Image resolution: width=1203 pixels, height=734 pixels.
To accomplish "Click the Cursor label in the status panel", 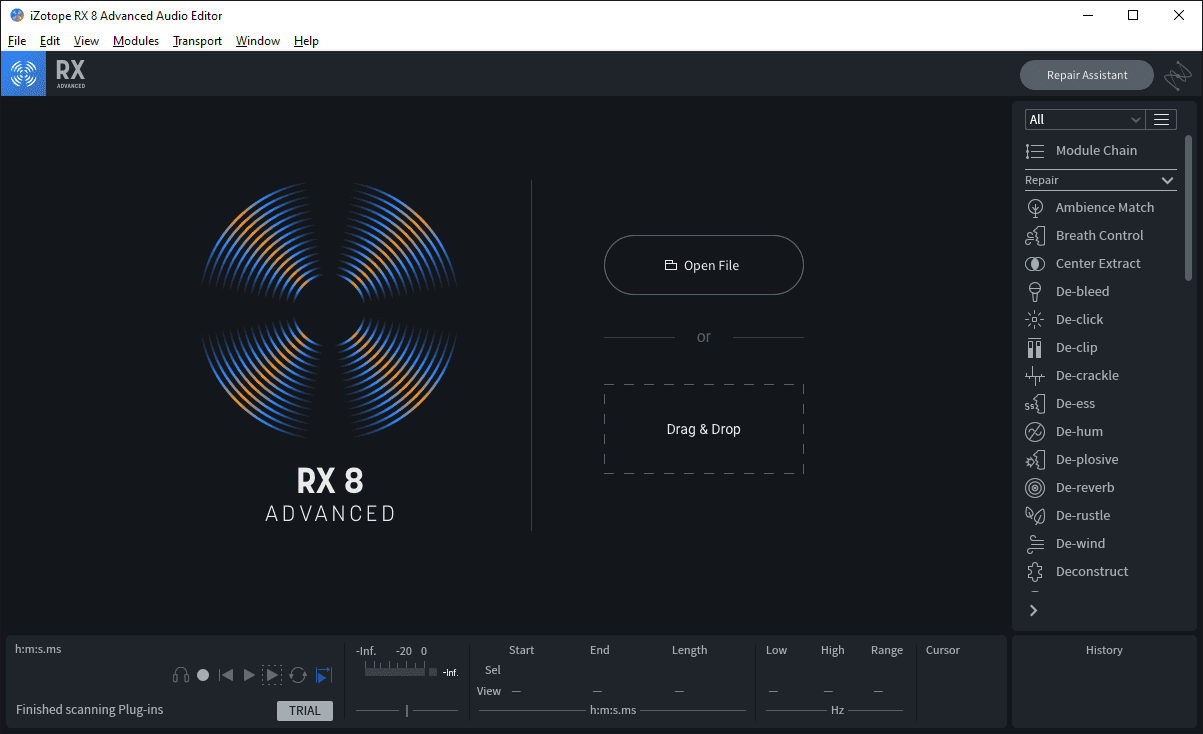I will coord(943,650).
